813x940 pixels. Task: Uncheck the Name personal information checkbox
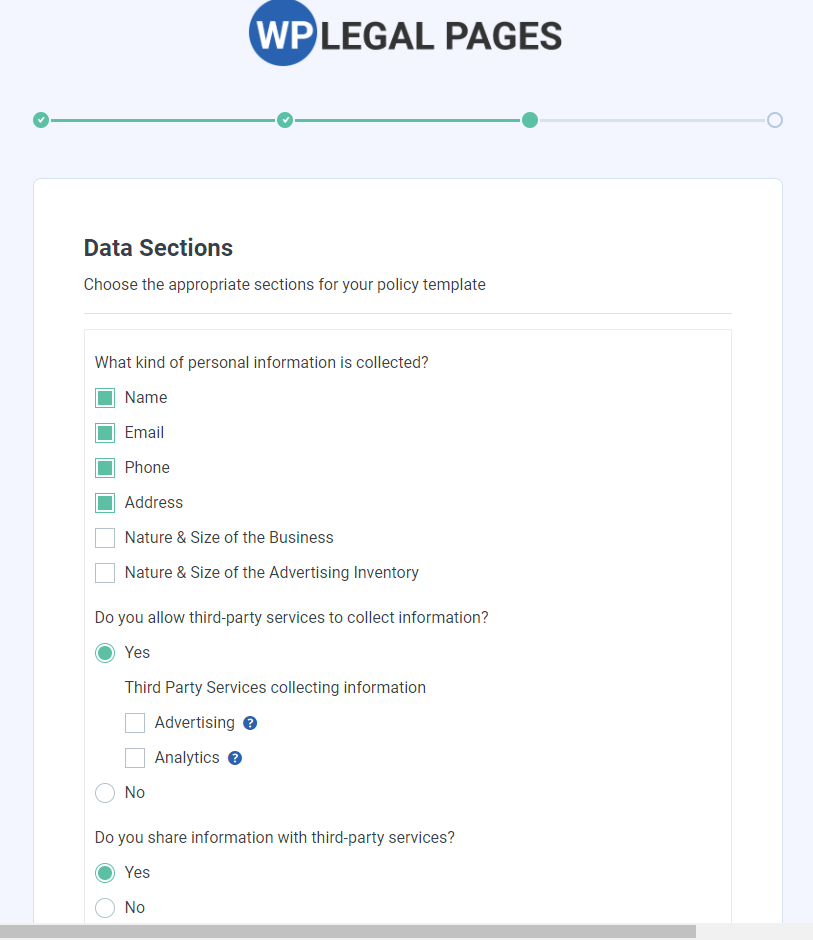point(104,397)
